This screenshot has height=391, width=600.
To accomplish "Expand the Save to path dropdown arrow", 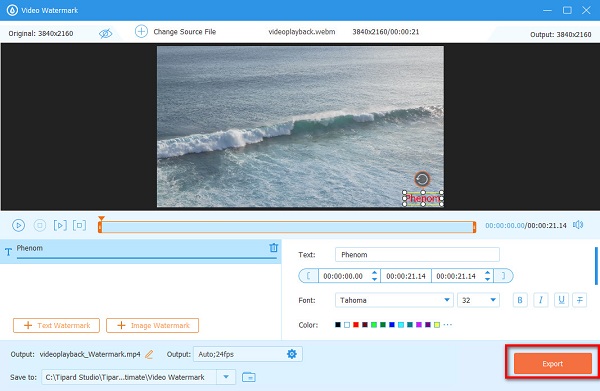I will (x=226, y=377).
